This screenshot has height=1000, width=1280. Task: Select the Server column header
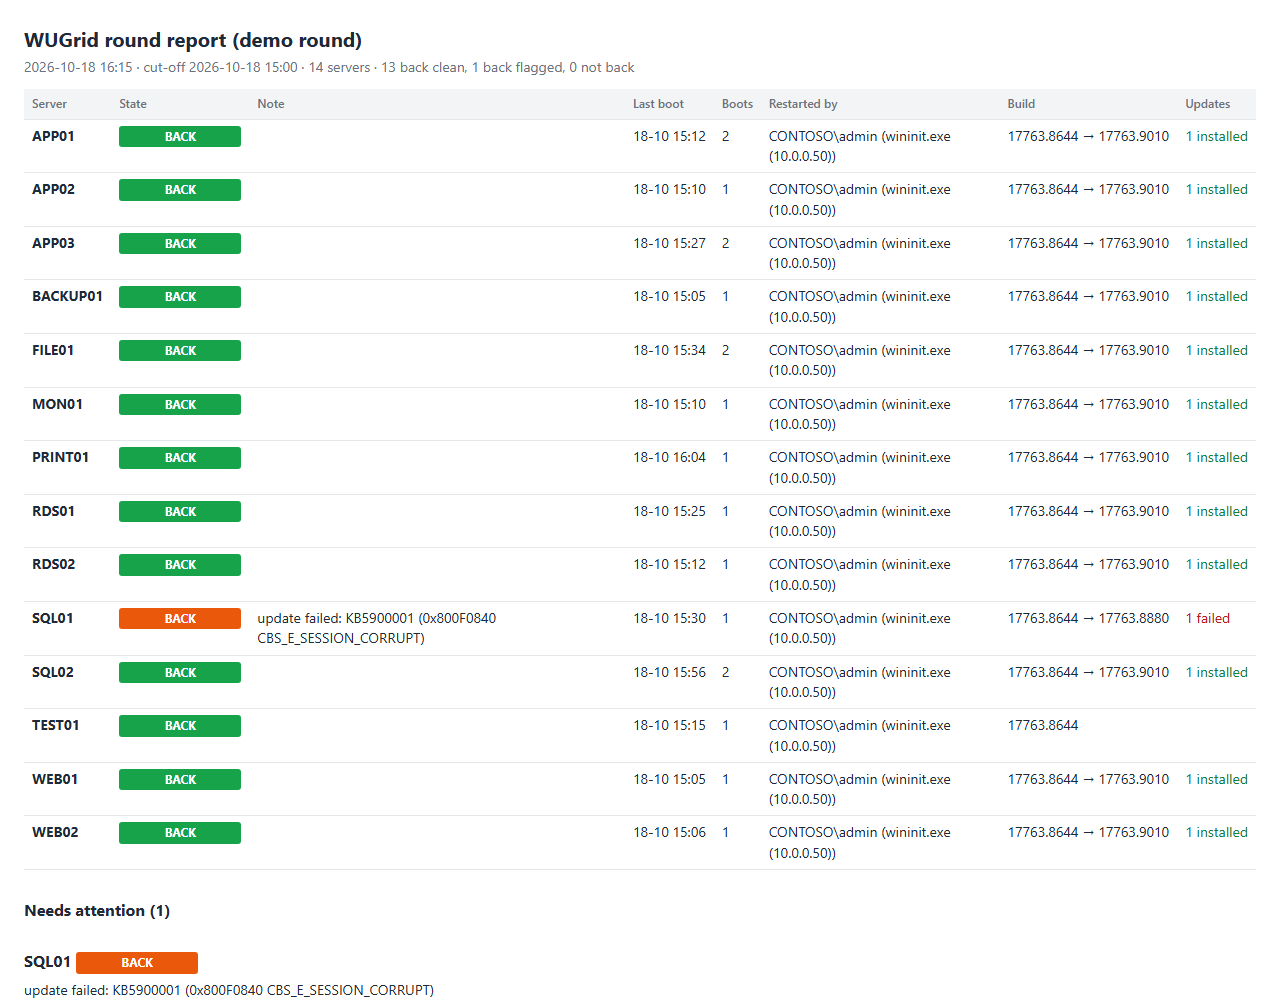click(x=49, y=104)
